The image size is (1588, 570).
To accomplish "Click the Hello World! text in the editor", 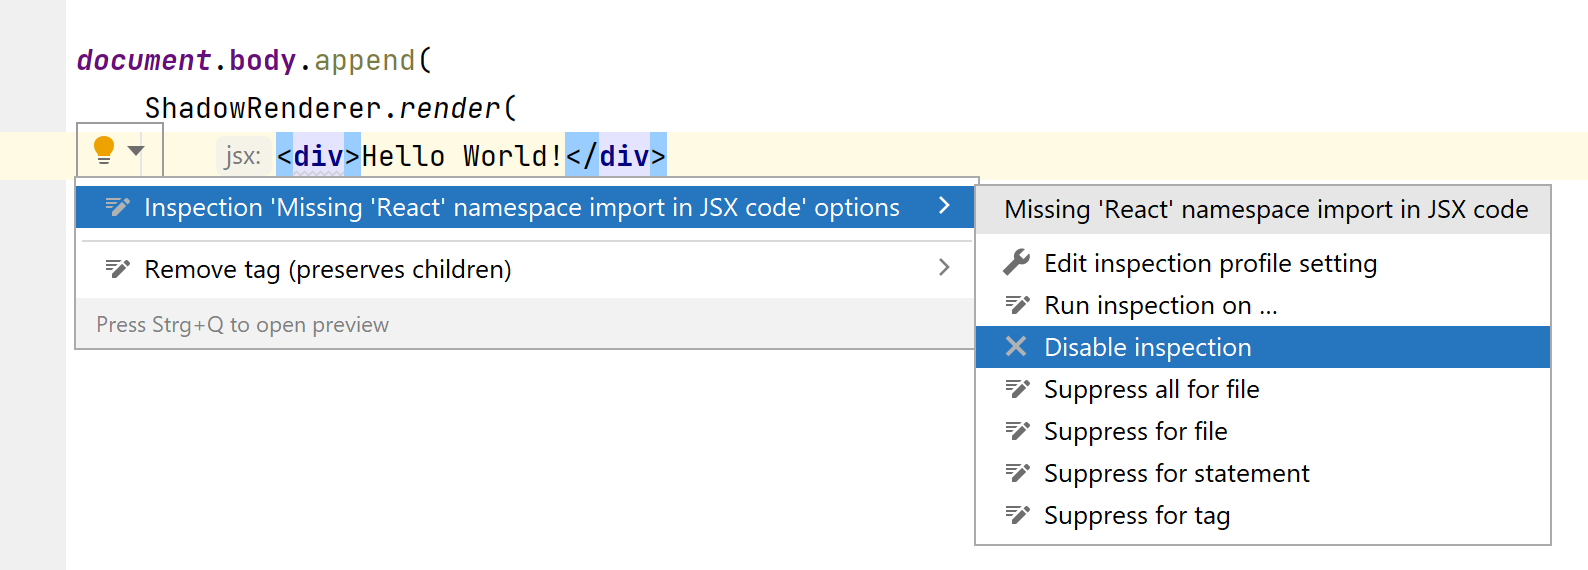I will 463,156.
